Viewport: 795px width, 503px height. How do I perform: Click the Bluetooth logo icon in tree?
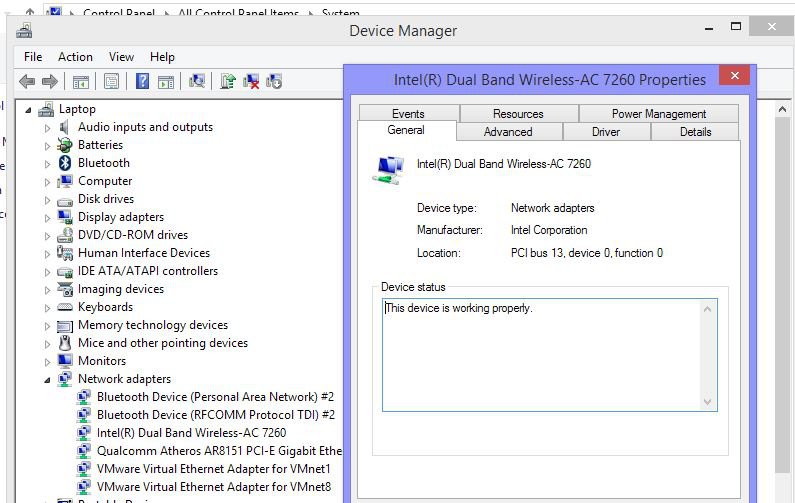pos(65,163)
